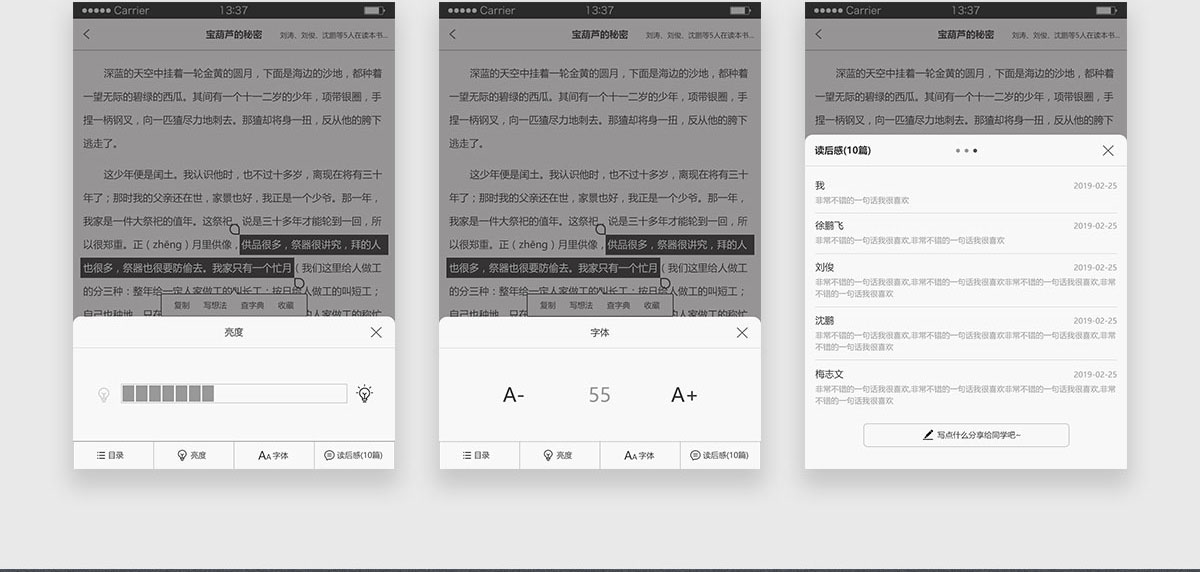The image size is (1200, 572).
Task: Choose 写想法 in the brightness screen popup
Action: pyautogui.click(x=215, y=305)
